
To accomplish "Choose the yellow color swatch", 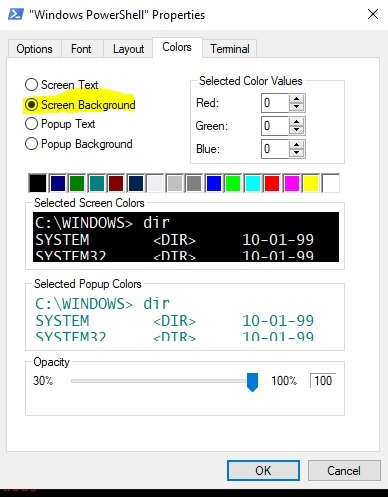I will tap(311, 183).
